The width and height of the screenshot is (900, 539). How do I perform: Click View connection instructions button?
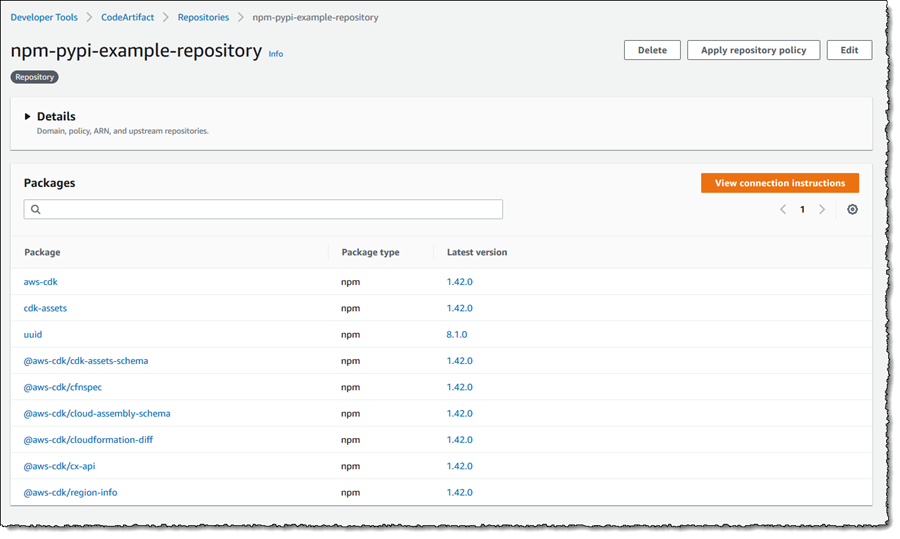pos(779,183)
